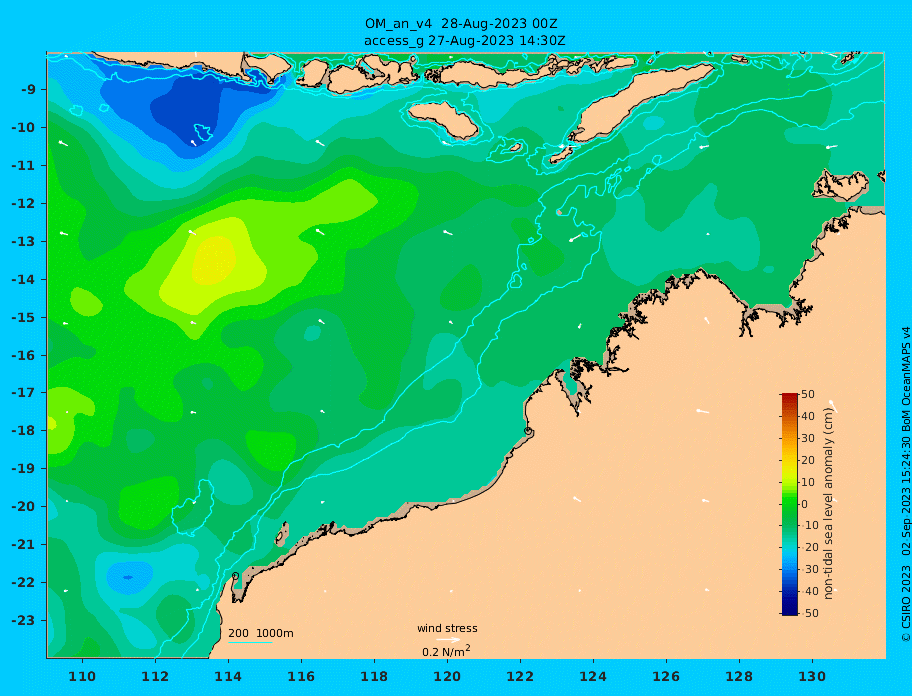The image size is (912, 696).
Task: Click the non-tidal sea level anomaly (cm) label
Action: click(x=828, y=504)
